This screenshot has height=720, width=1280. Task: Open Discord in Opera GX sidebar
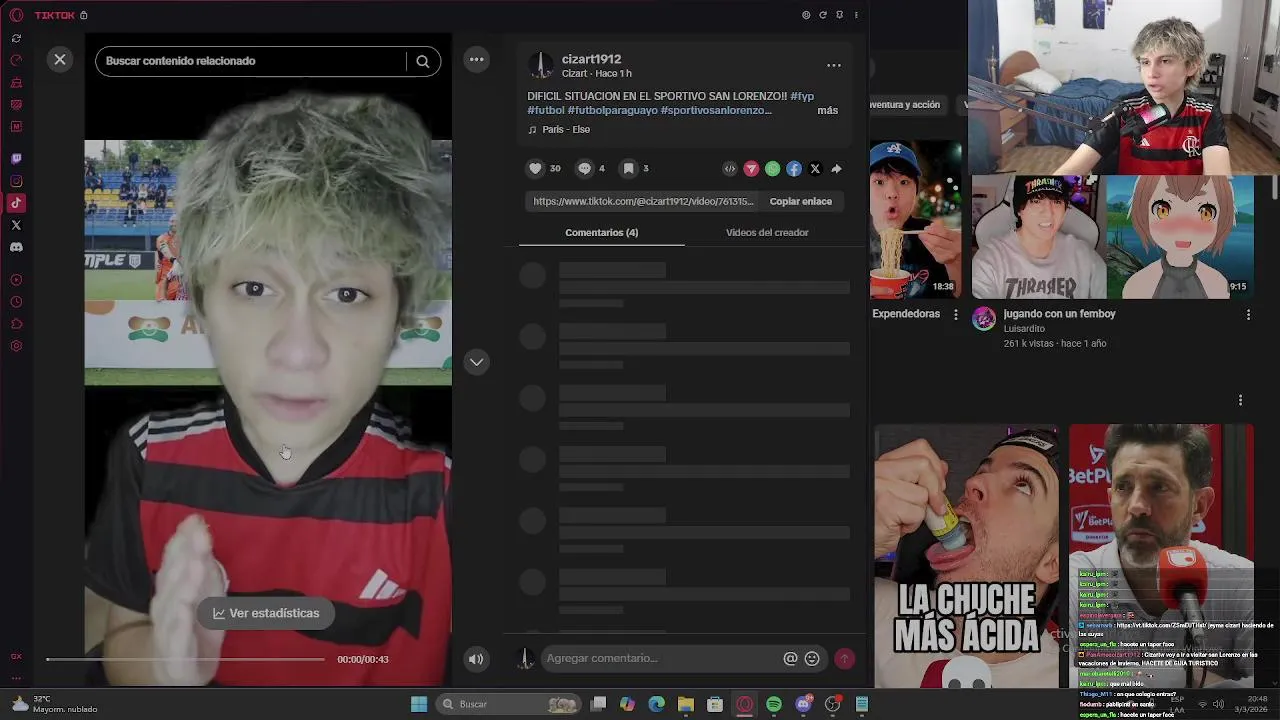click(16, 247)
